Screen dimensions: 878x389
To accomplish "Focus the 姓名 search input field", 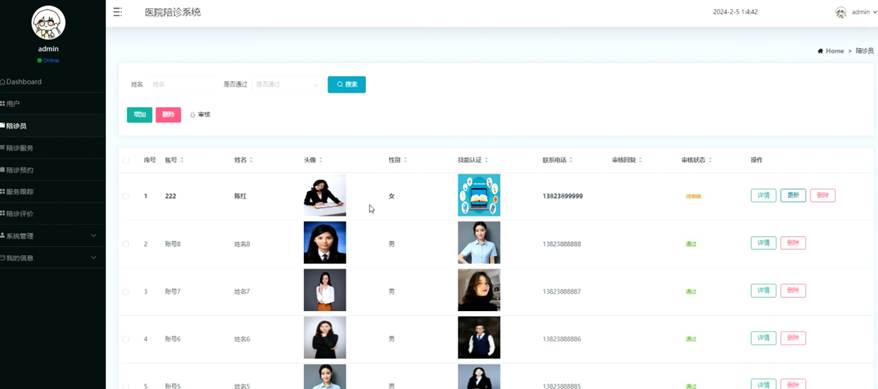I will 181,85.
